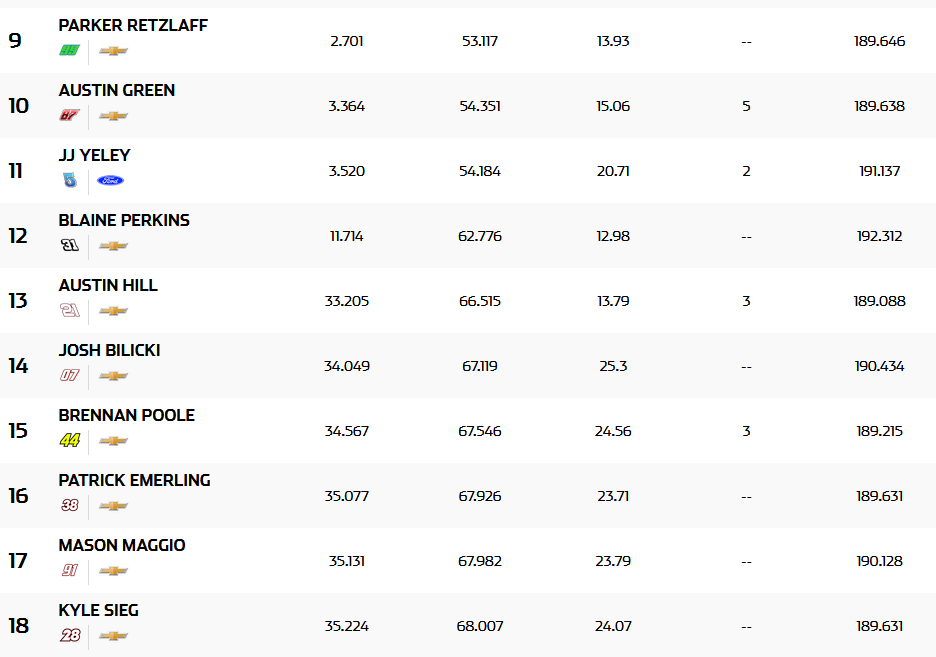Open the JJ Yeley driver name
Image resolution: width=936 pixels, height=657 pixels.
[x=94, y=155]
